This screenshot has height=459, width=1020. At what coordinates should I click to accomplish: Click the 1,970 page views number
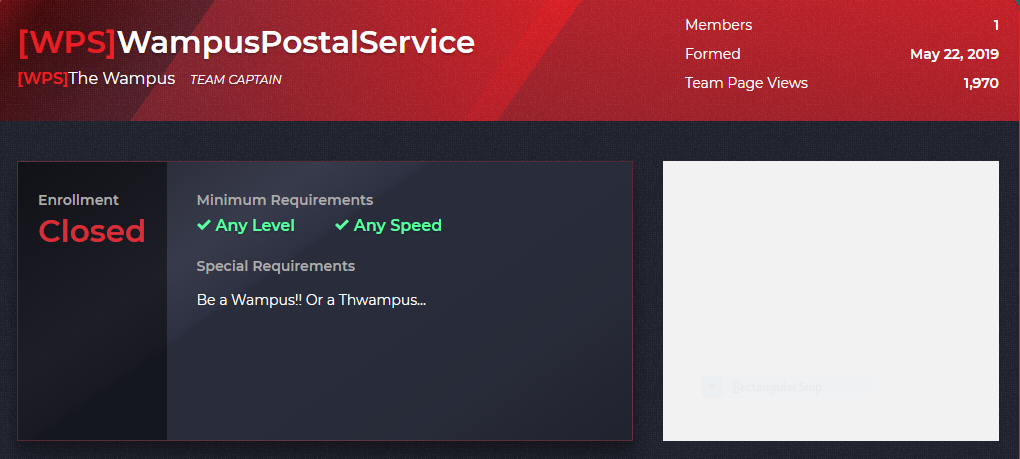tap(981, 83)
